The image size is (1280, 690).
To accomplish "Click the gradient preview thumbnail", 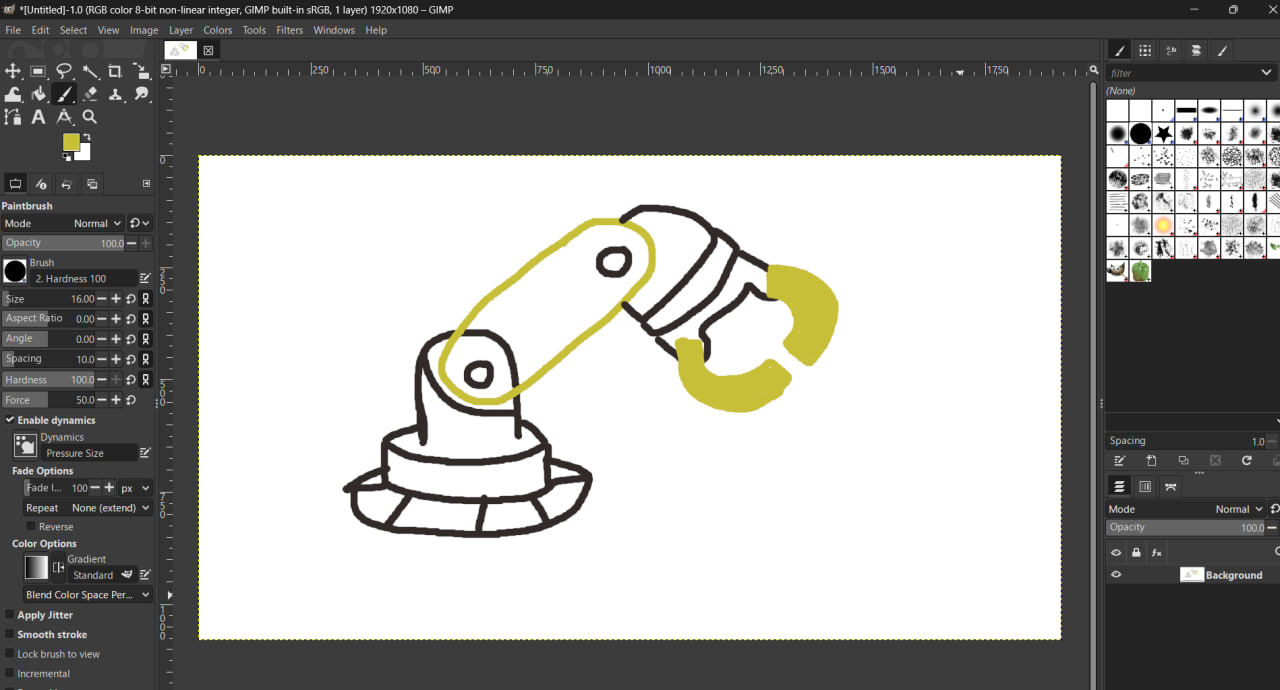I will point(36,567).
